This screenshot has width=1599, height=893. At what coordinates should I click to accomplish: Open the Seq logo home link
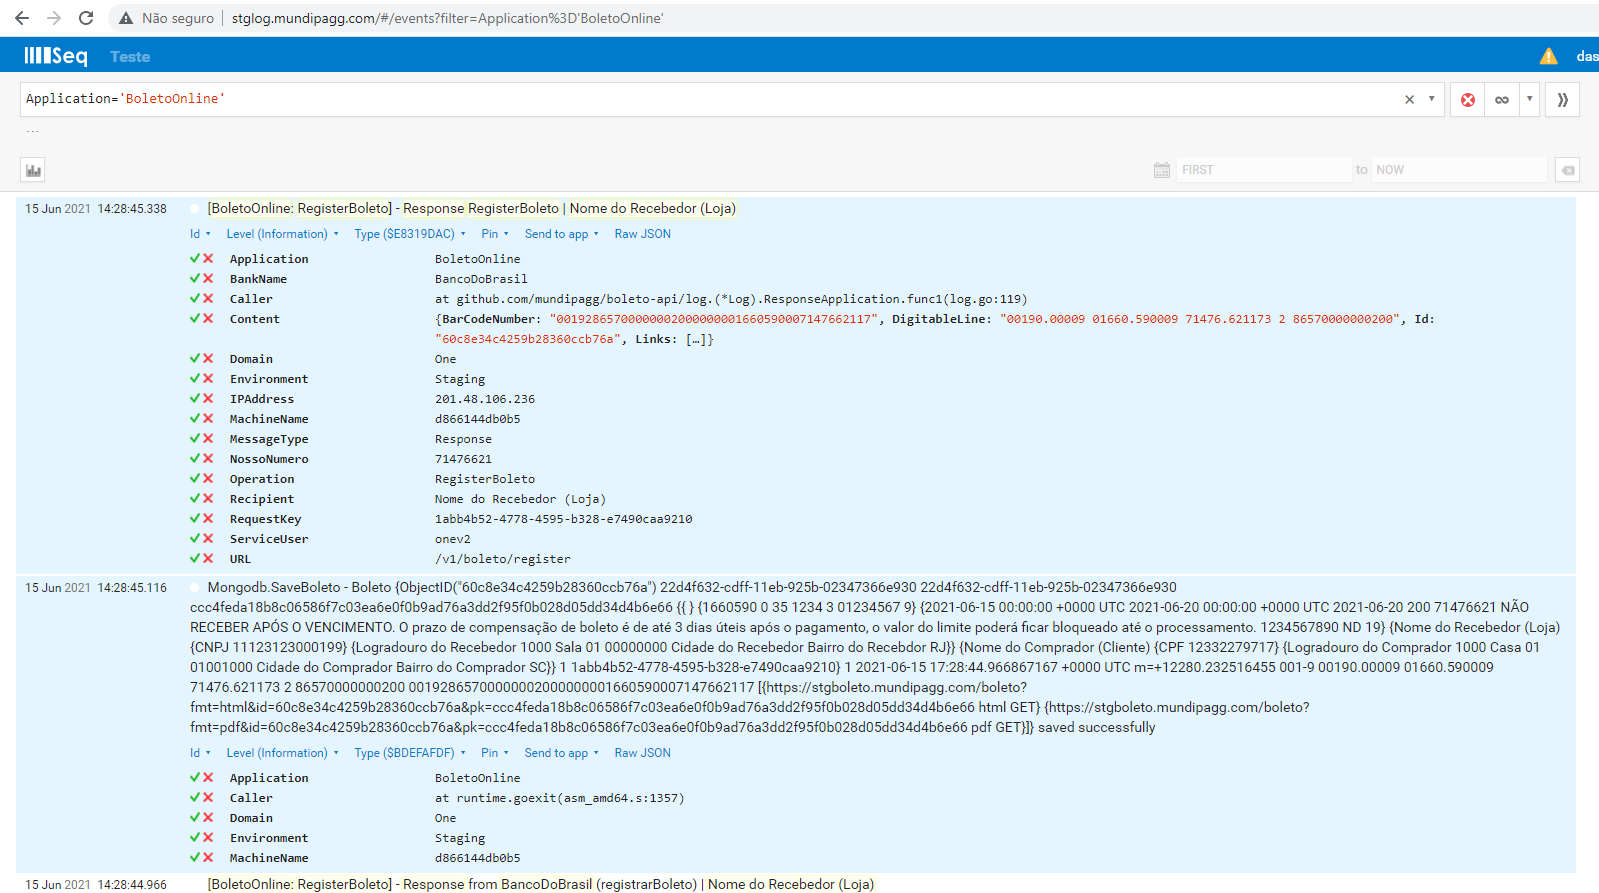tap(56, 56)
